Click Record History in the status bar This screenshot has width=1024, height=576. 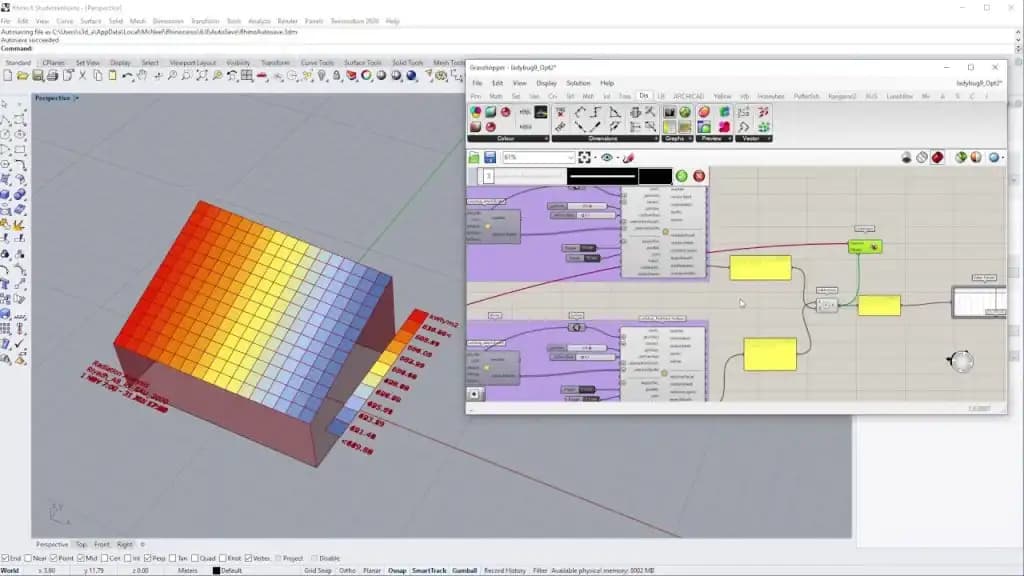point(505,570)
